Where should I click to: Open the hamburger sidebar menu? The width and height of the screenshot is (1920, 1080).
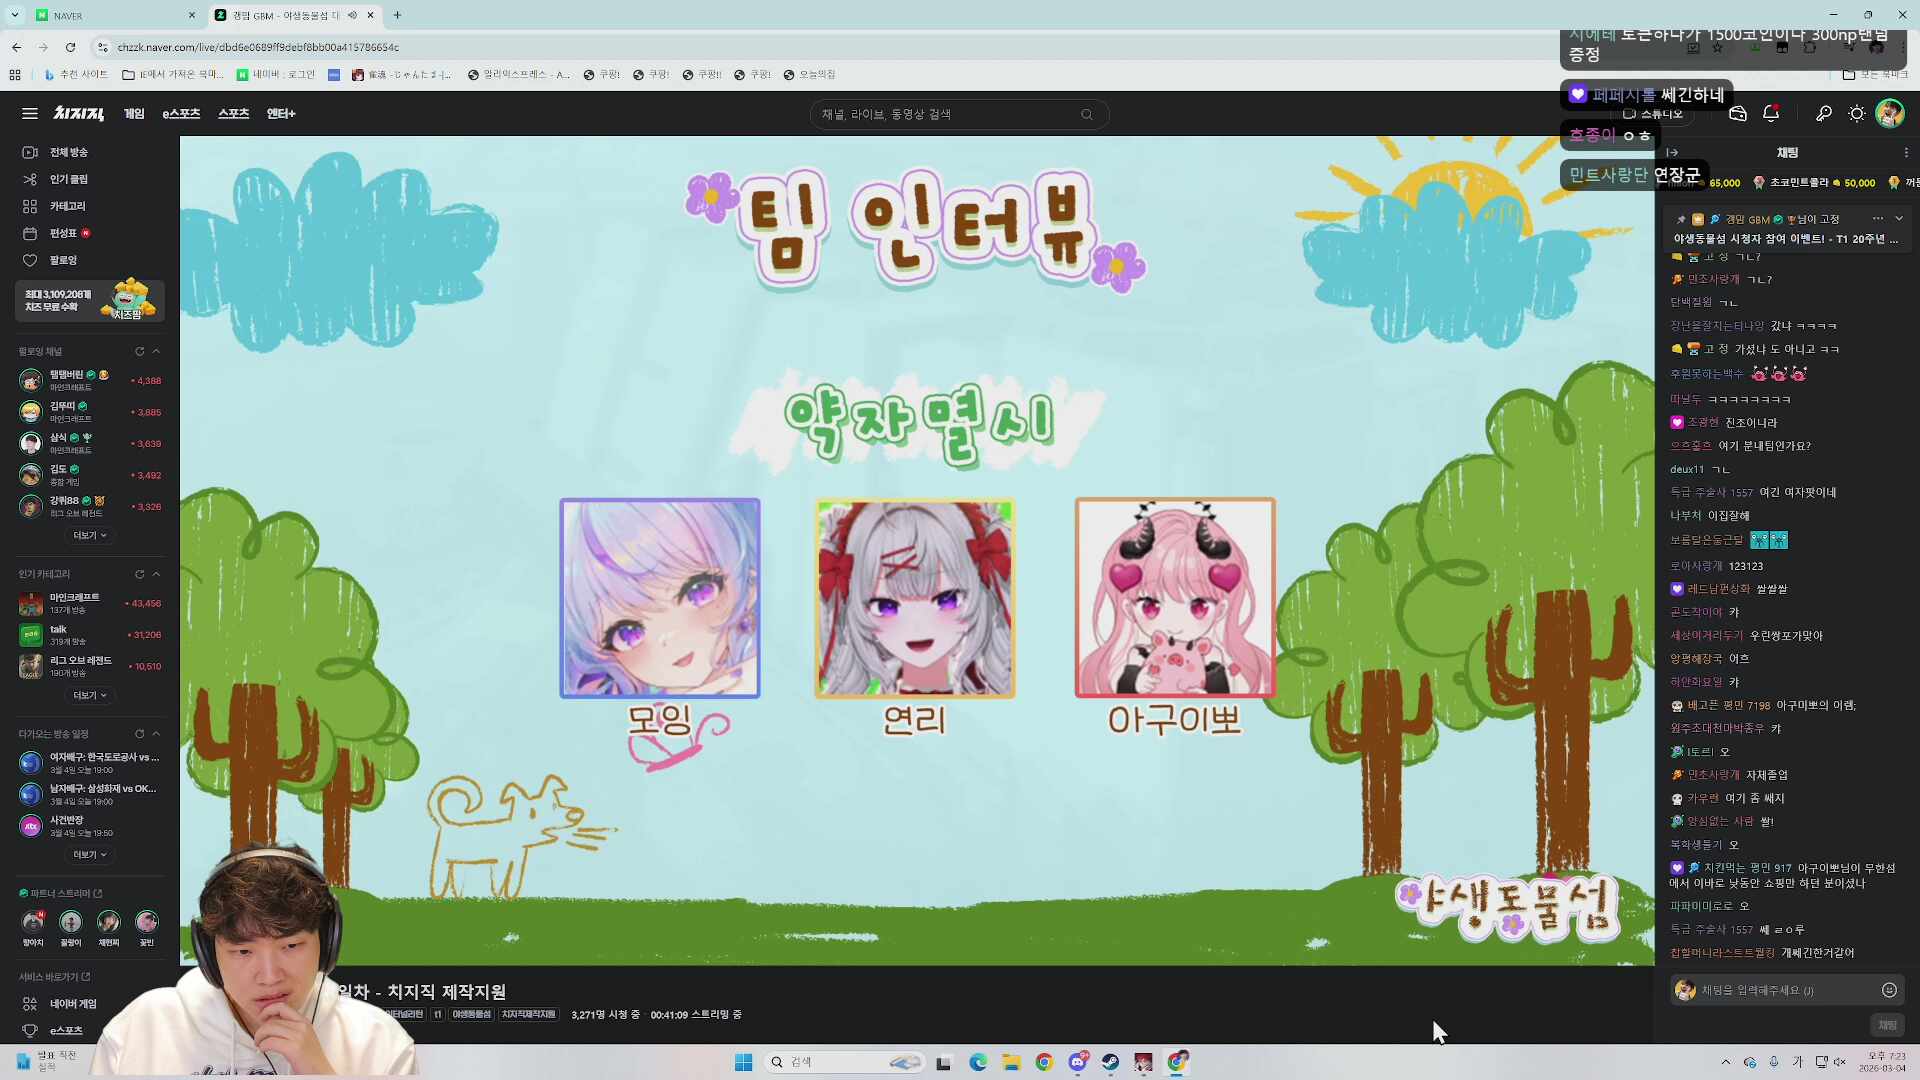click(x=30, y=114)
